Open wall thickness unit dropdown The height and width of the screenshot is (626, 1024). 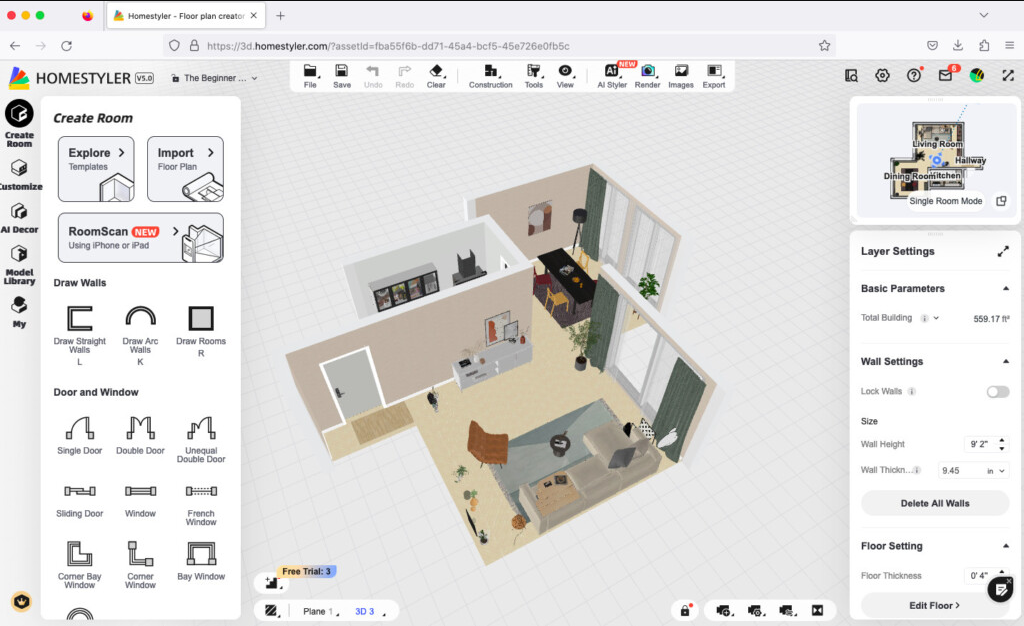(x=996, y=471)
